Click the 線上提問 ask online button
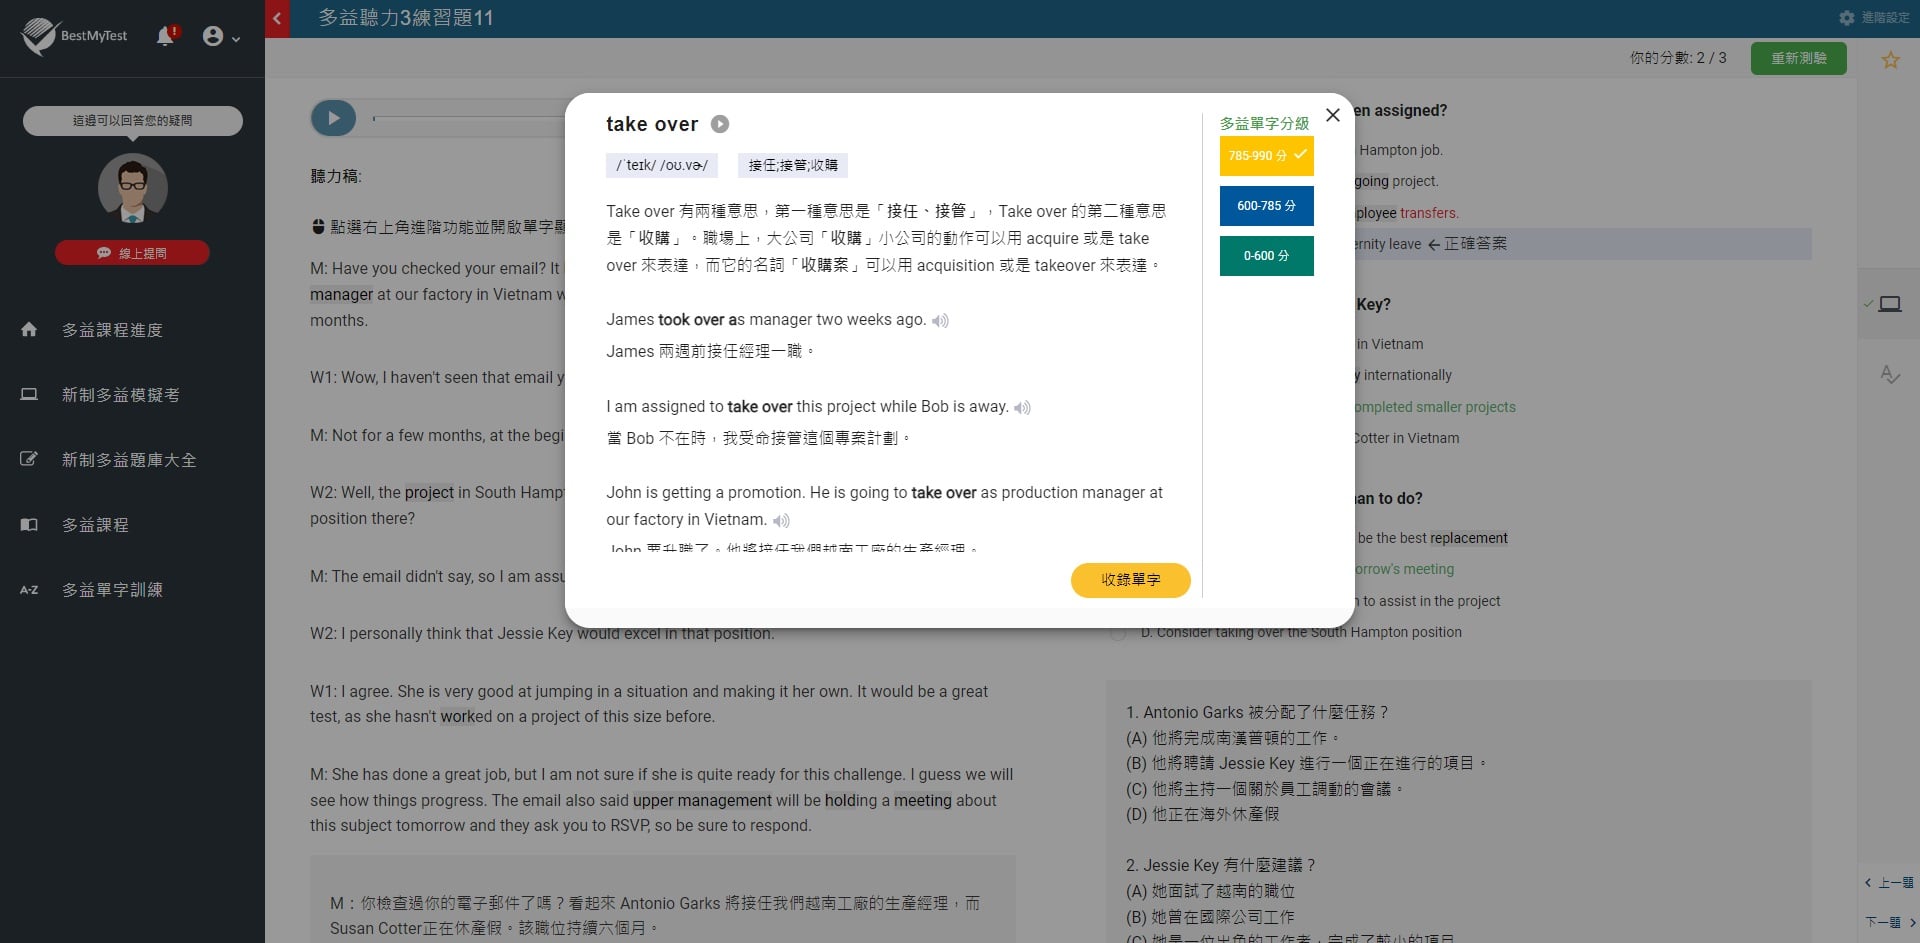 (x=132, y=253)
